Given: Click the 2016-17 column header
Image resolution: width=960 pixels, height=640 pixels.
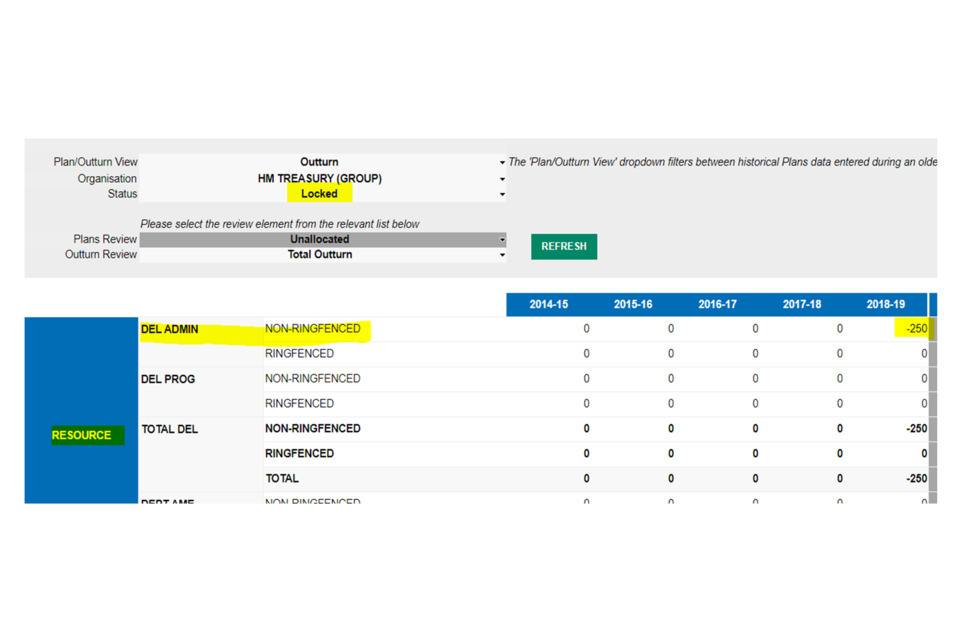Looking at the screenshot, I should pos(717,305).
